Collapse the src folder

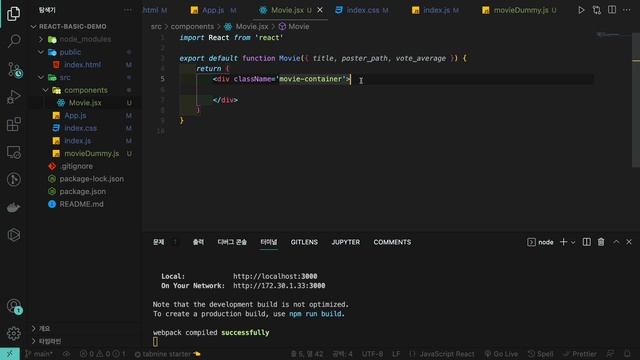pos(41,77)
